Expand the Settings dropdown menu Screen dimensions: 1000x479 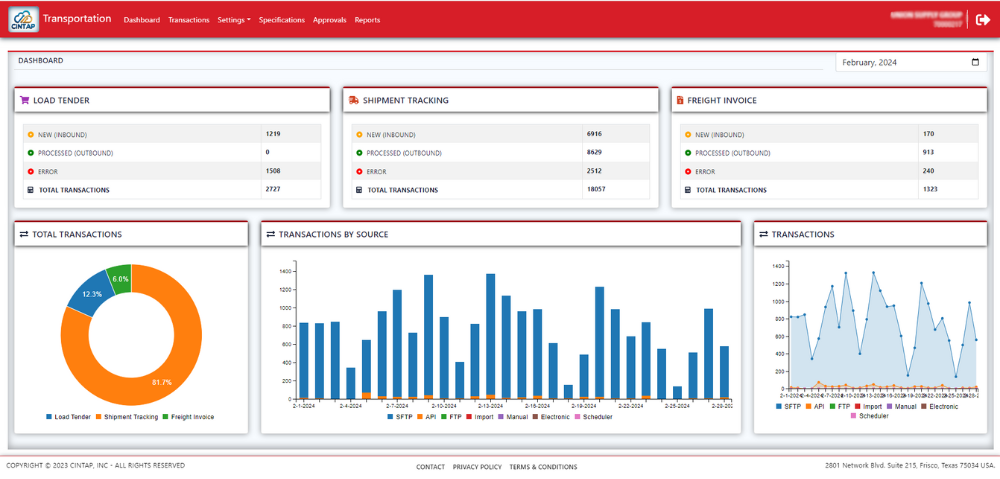(233, 20)
